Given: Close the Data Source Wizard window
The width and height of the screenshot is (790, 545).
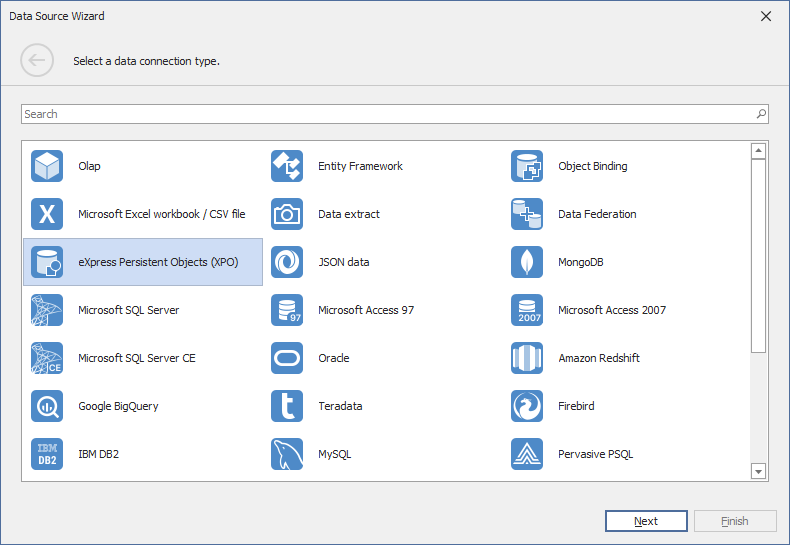Looking at the screenshot, I should 766,16.
